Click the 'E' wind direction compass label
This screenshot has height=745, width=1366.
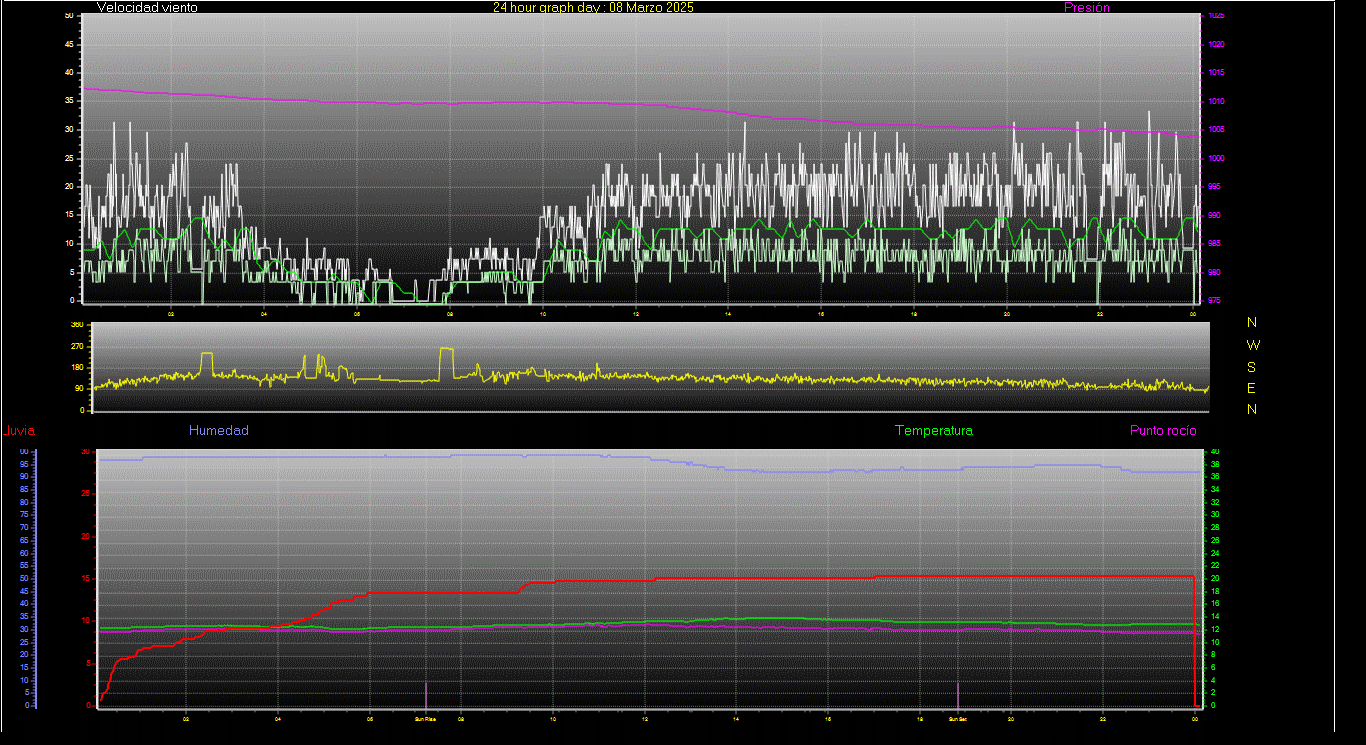click(x=1252, y=388)
